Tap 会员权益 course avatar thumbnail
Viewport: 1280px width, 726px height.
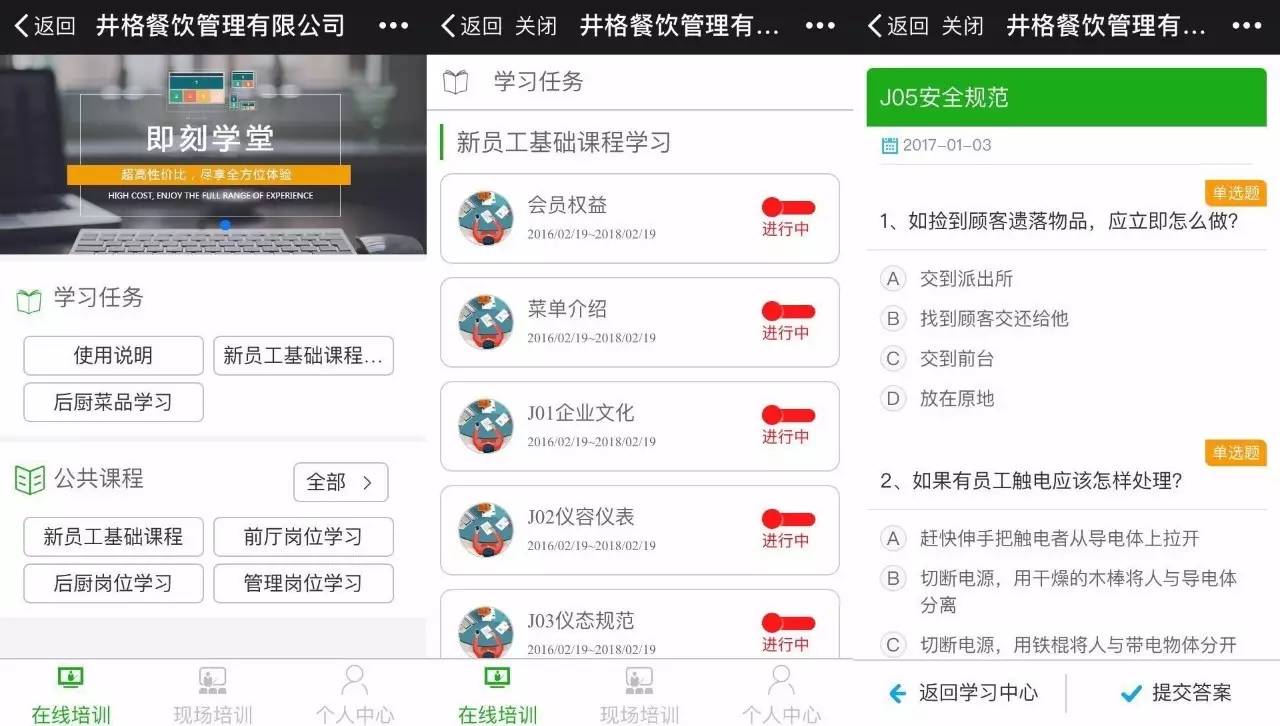(x=485, y=218)
